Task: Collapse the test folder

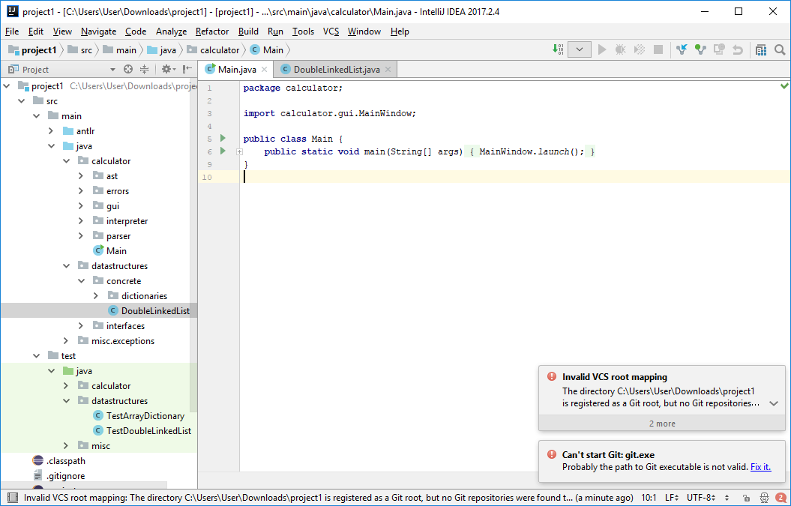Action: (x=36, y=356)
